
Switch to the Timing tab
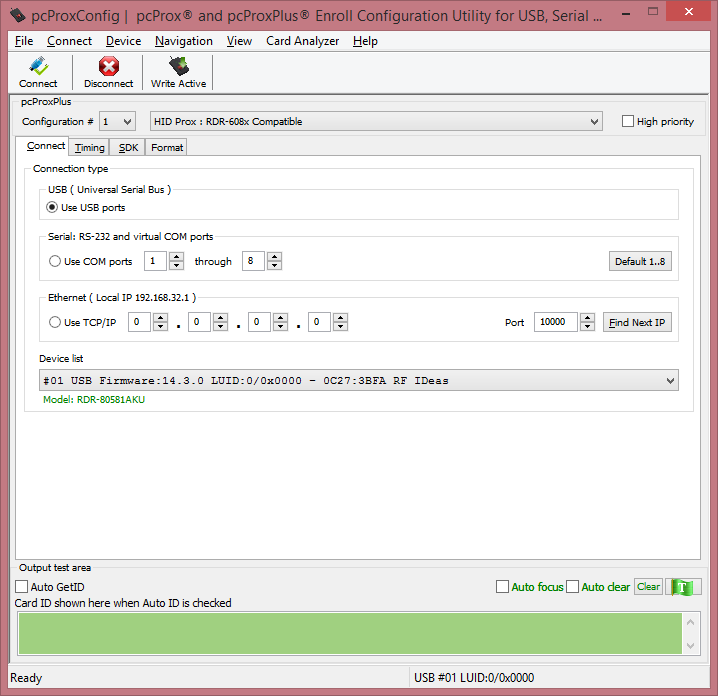coord(90,147)
